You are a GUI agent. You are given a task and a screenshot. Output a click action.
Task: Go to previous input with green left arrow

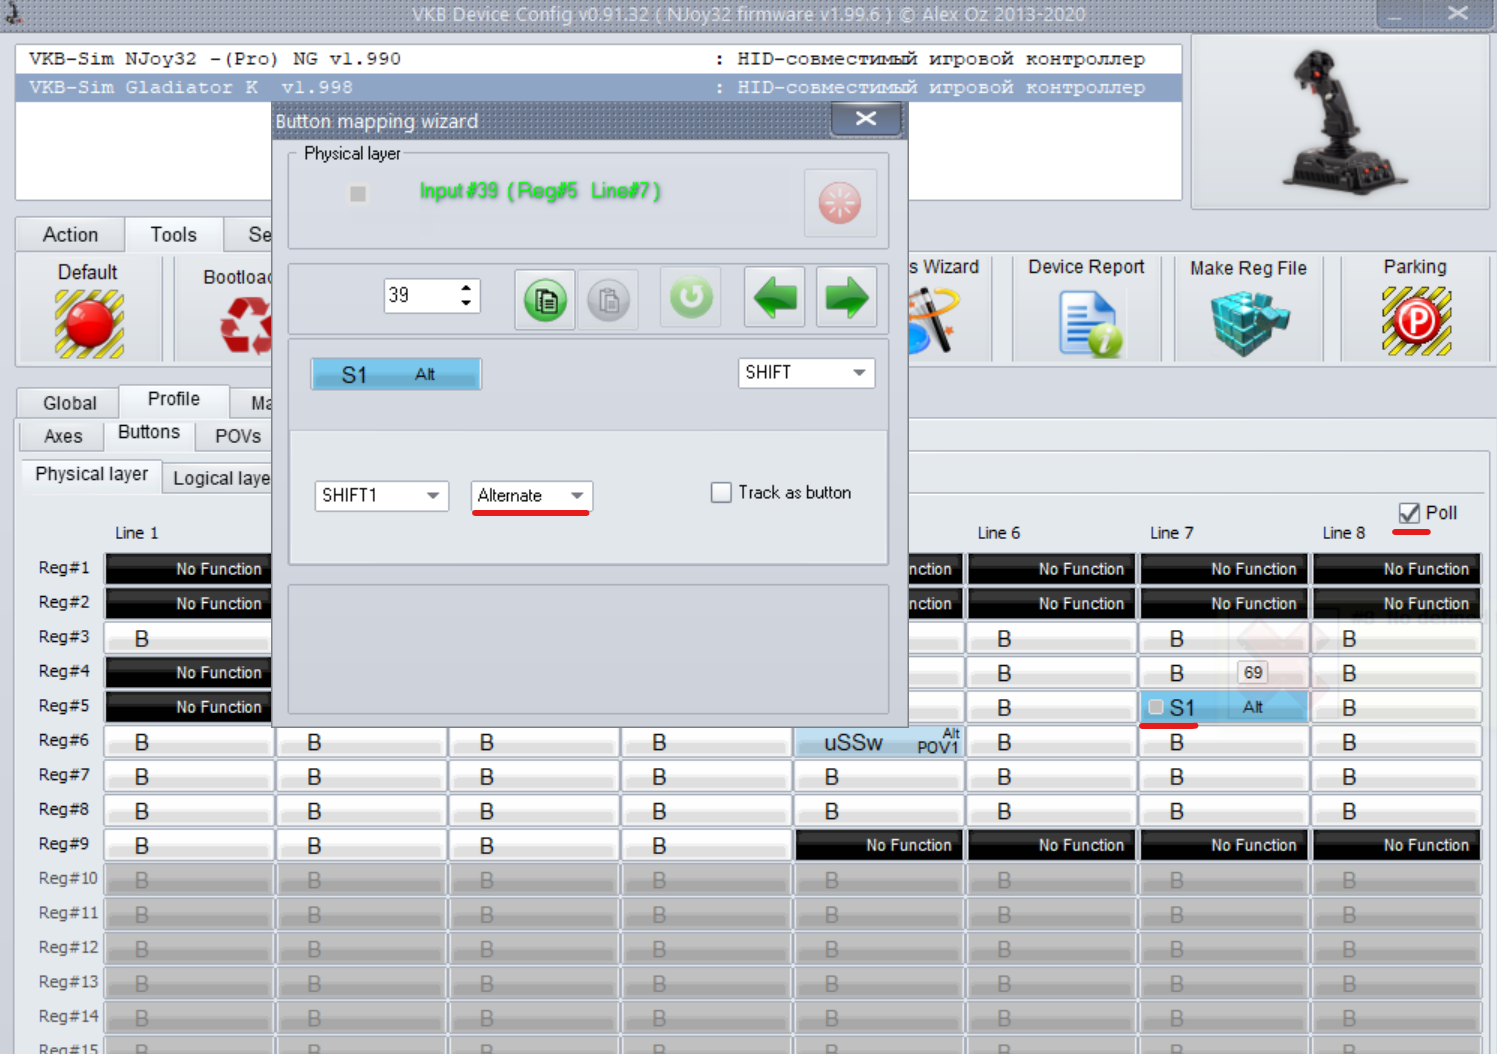click(775, 297)
